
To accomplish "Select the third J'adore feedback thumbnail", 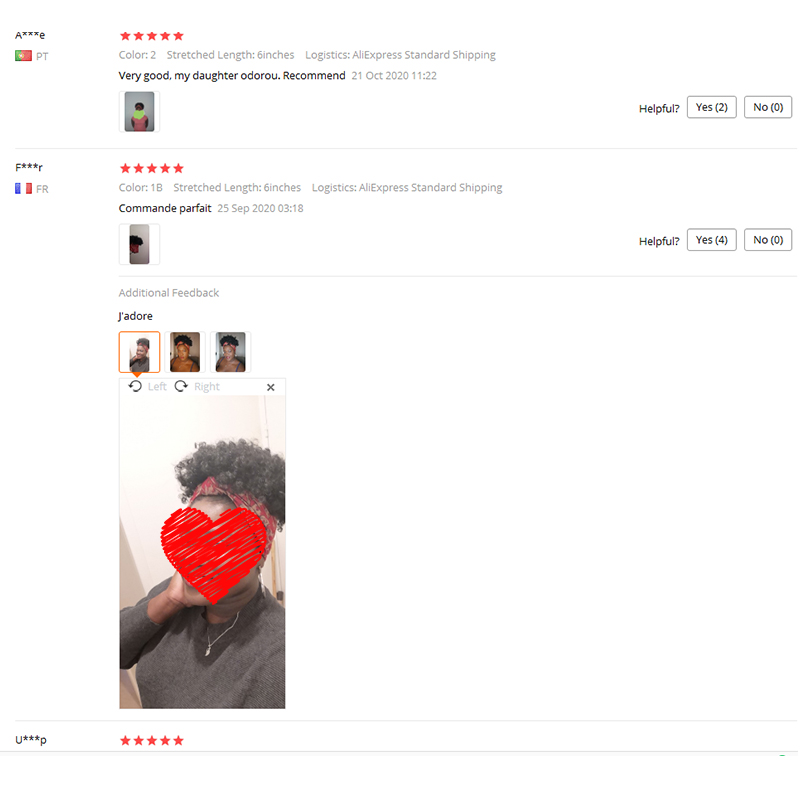I will (x=231, y=352).
